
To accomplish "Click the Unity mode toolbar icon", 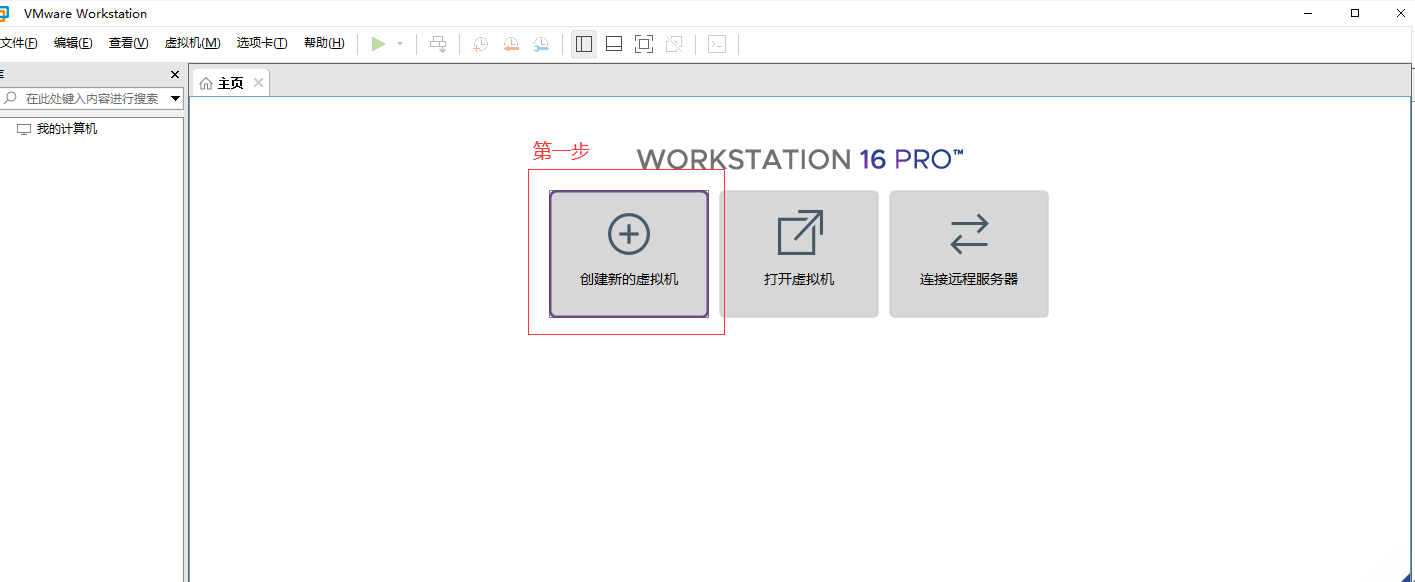I will click(674, 44).
